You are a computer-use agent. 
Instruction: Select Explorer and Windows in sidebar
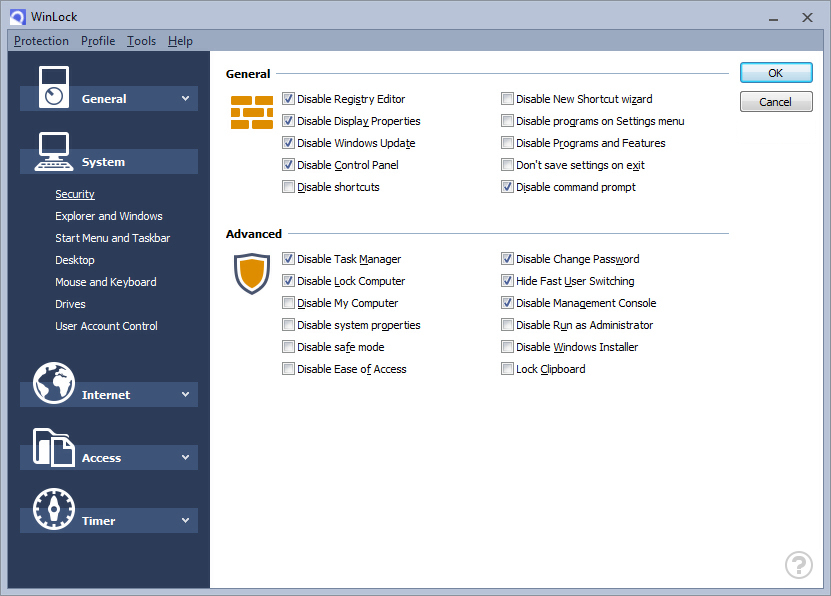pos(109,216)
